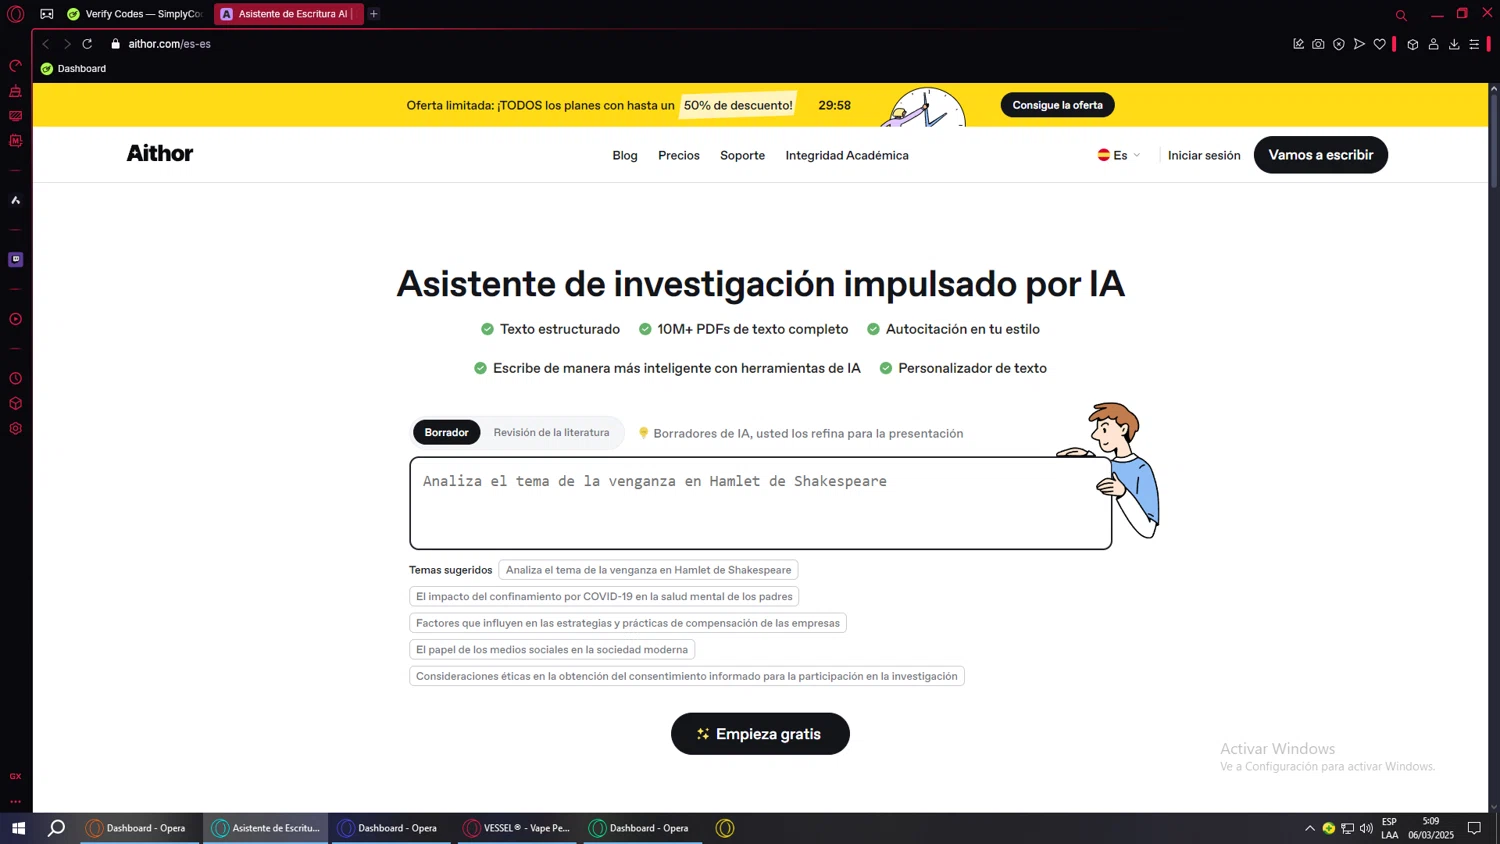Open the sidebar three-dots more menu
The height and width of the screenshot is (844, 1500).
[x=15, y=801]
